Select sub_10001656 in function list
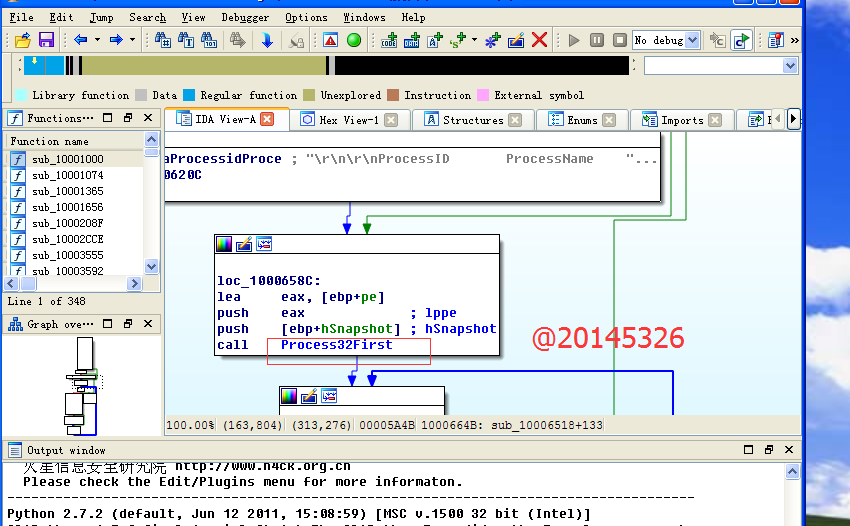The image size is (850, 526). (x=67, y=207)
